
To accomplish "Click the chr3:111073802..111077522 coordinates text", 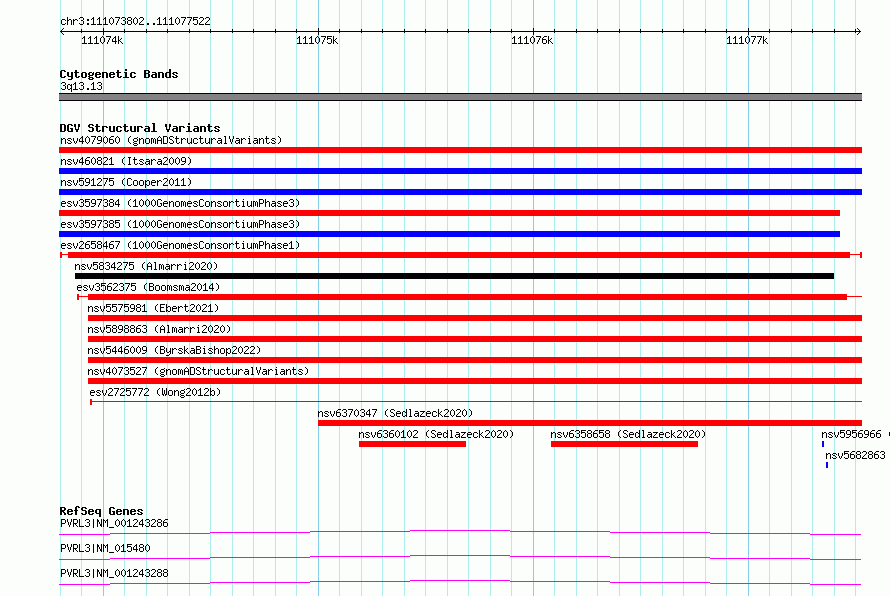I will (135, 21).
